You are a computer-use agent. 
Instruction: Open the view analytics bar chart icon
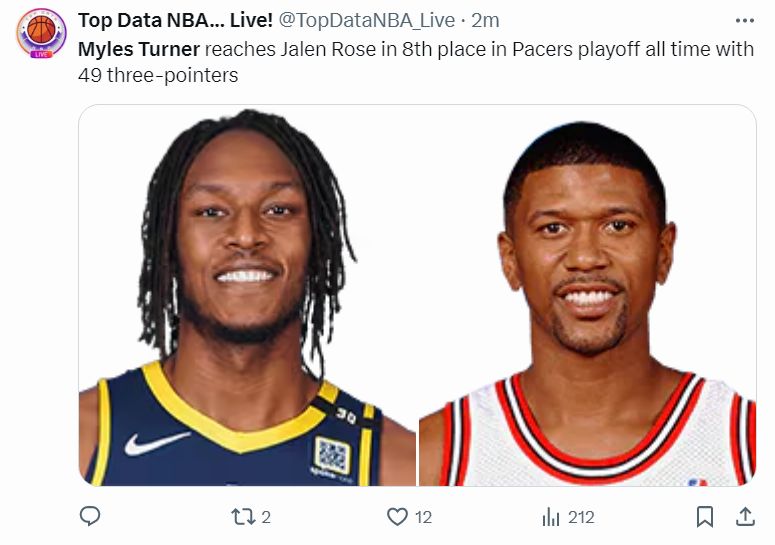[551, 516]
